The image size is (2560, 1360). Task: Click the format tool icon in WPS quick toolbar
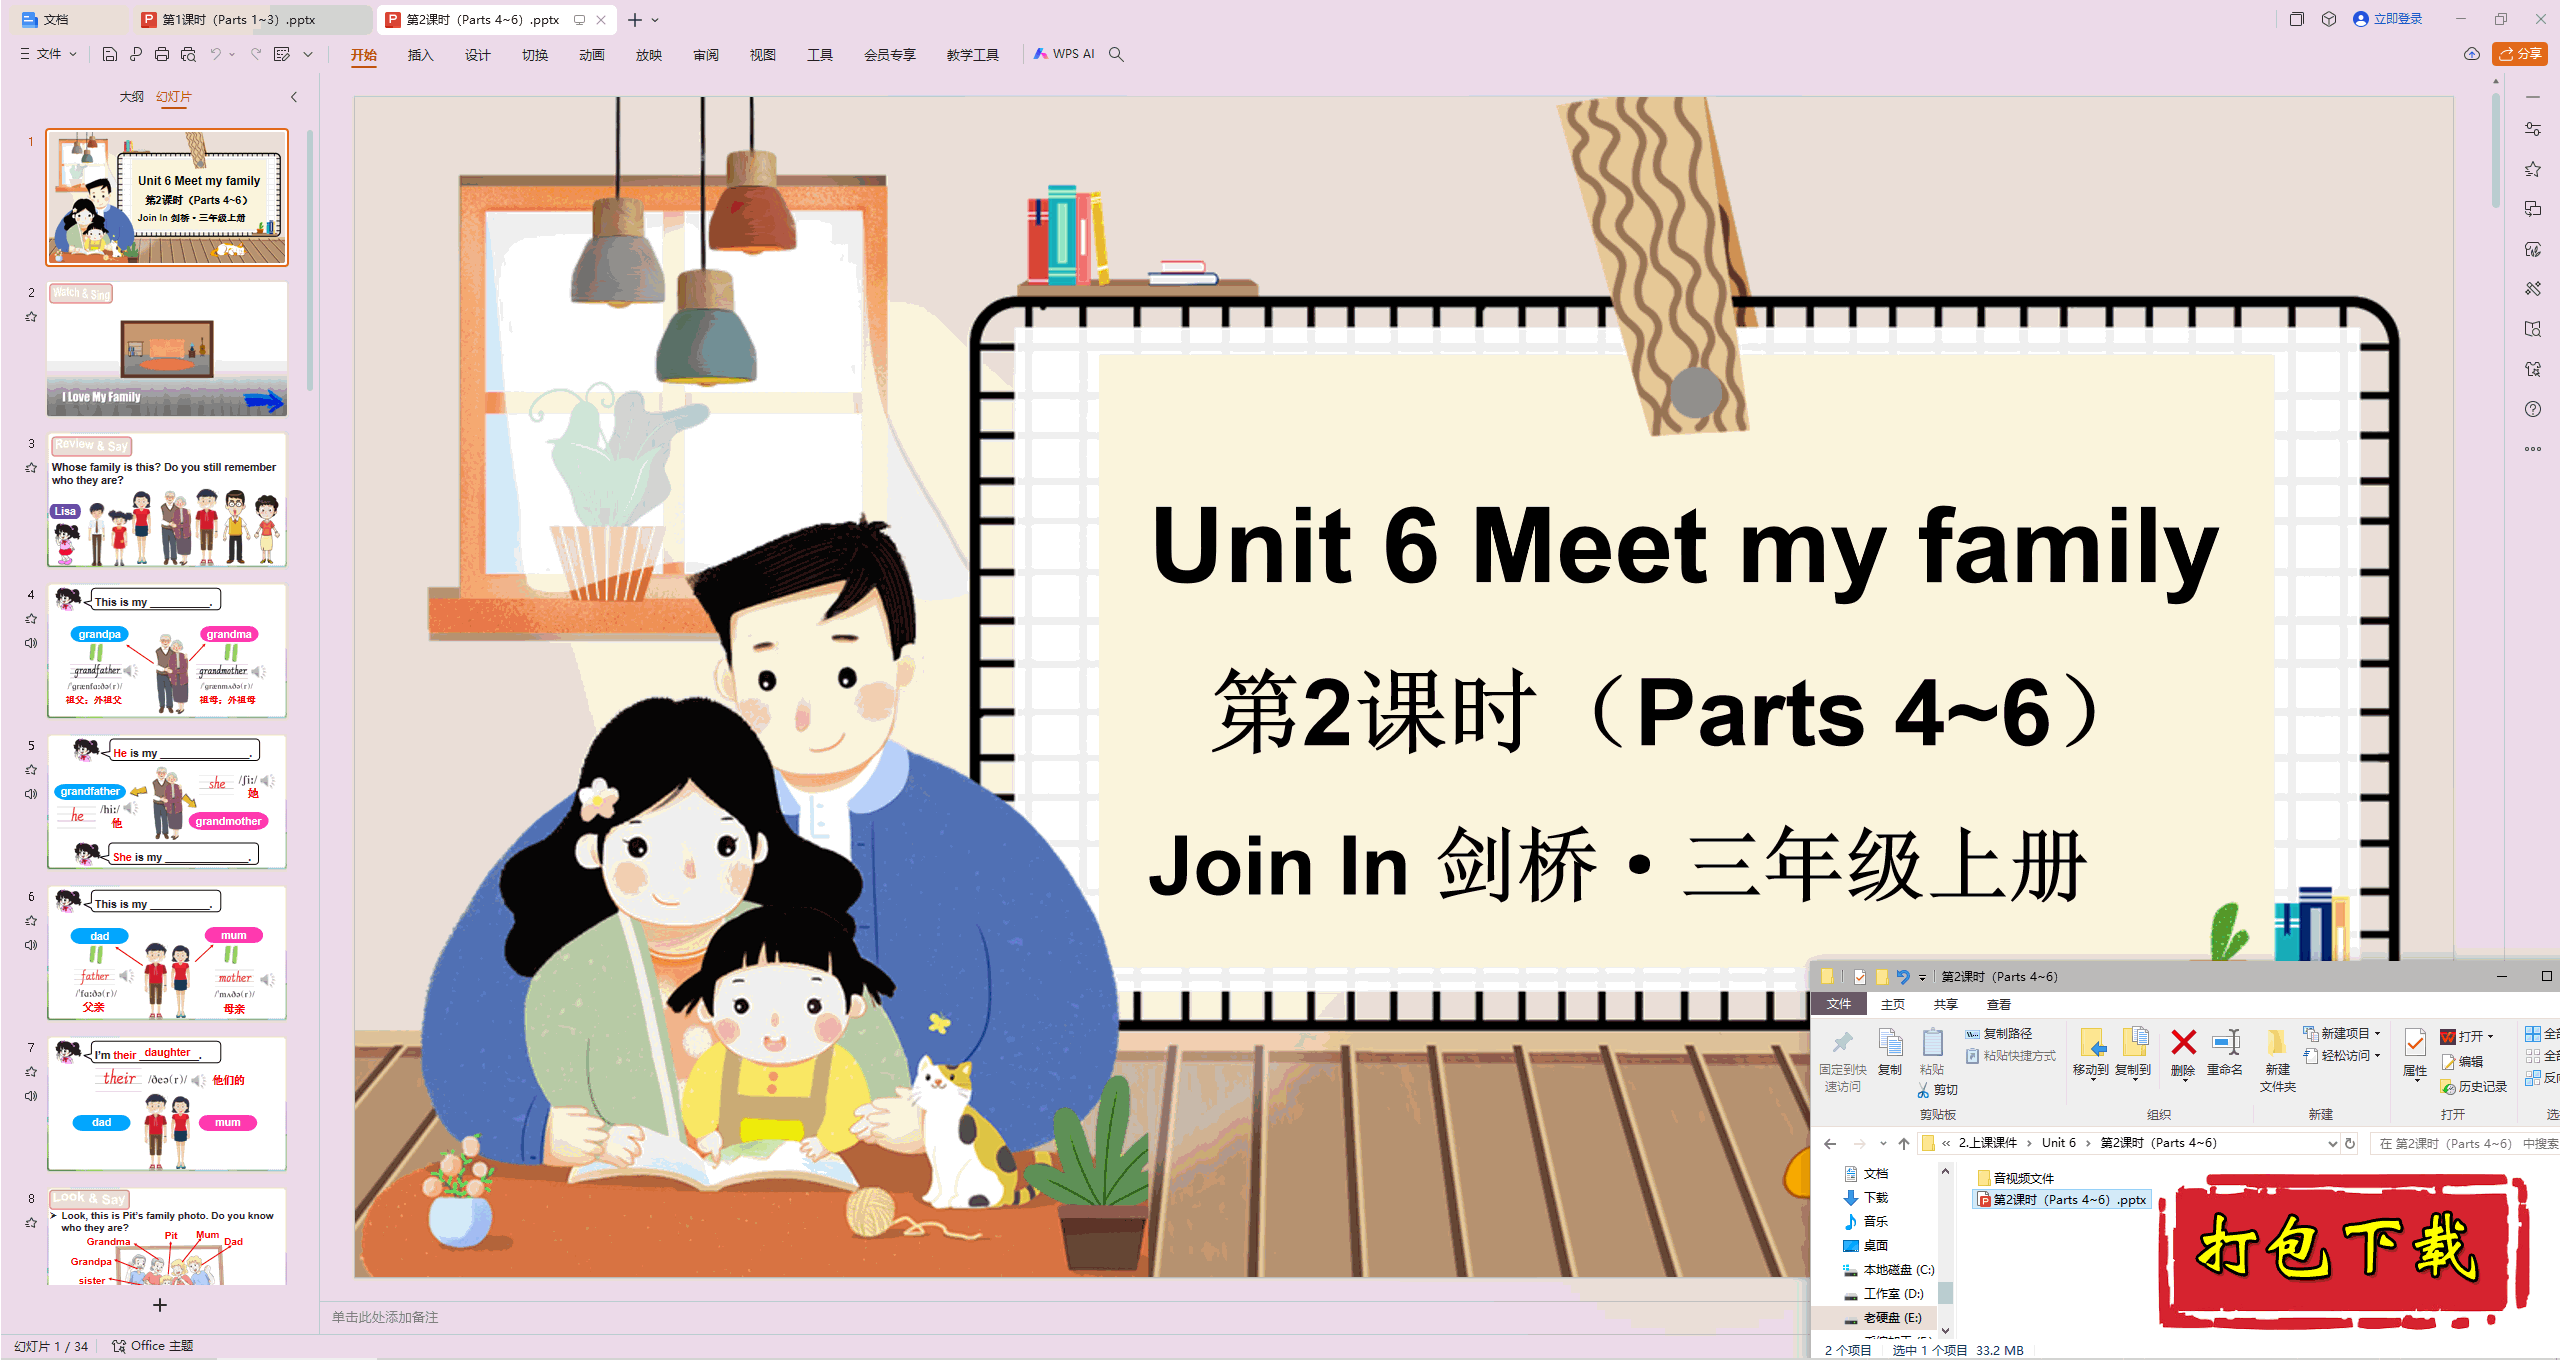(x=282, y=54)
